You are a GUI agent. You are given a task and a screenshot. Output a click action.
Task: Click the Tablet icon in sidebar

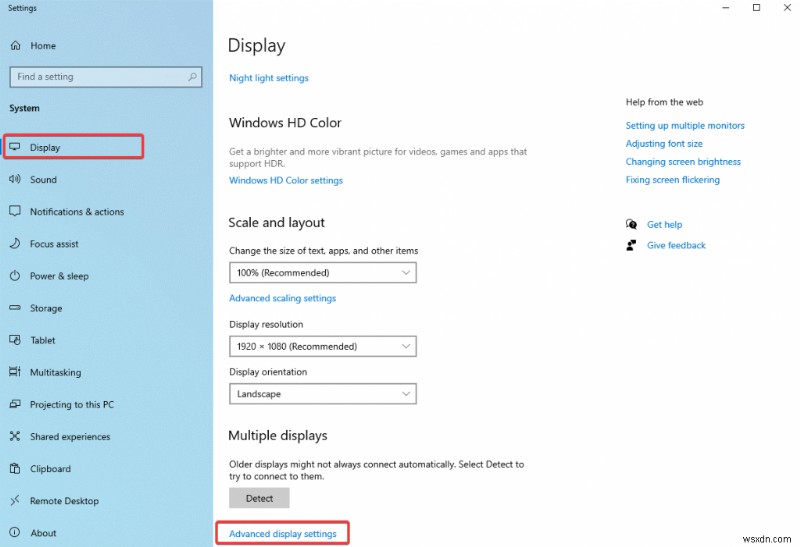15,340
